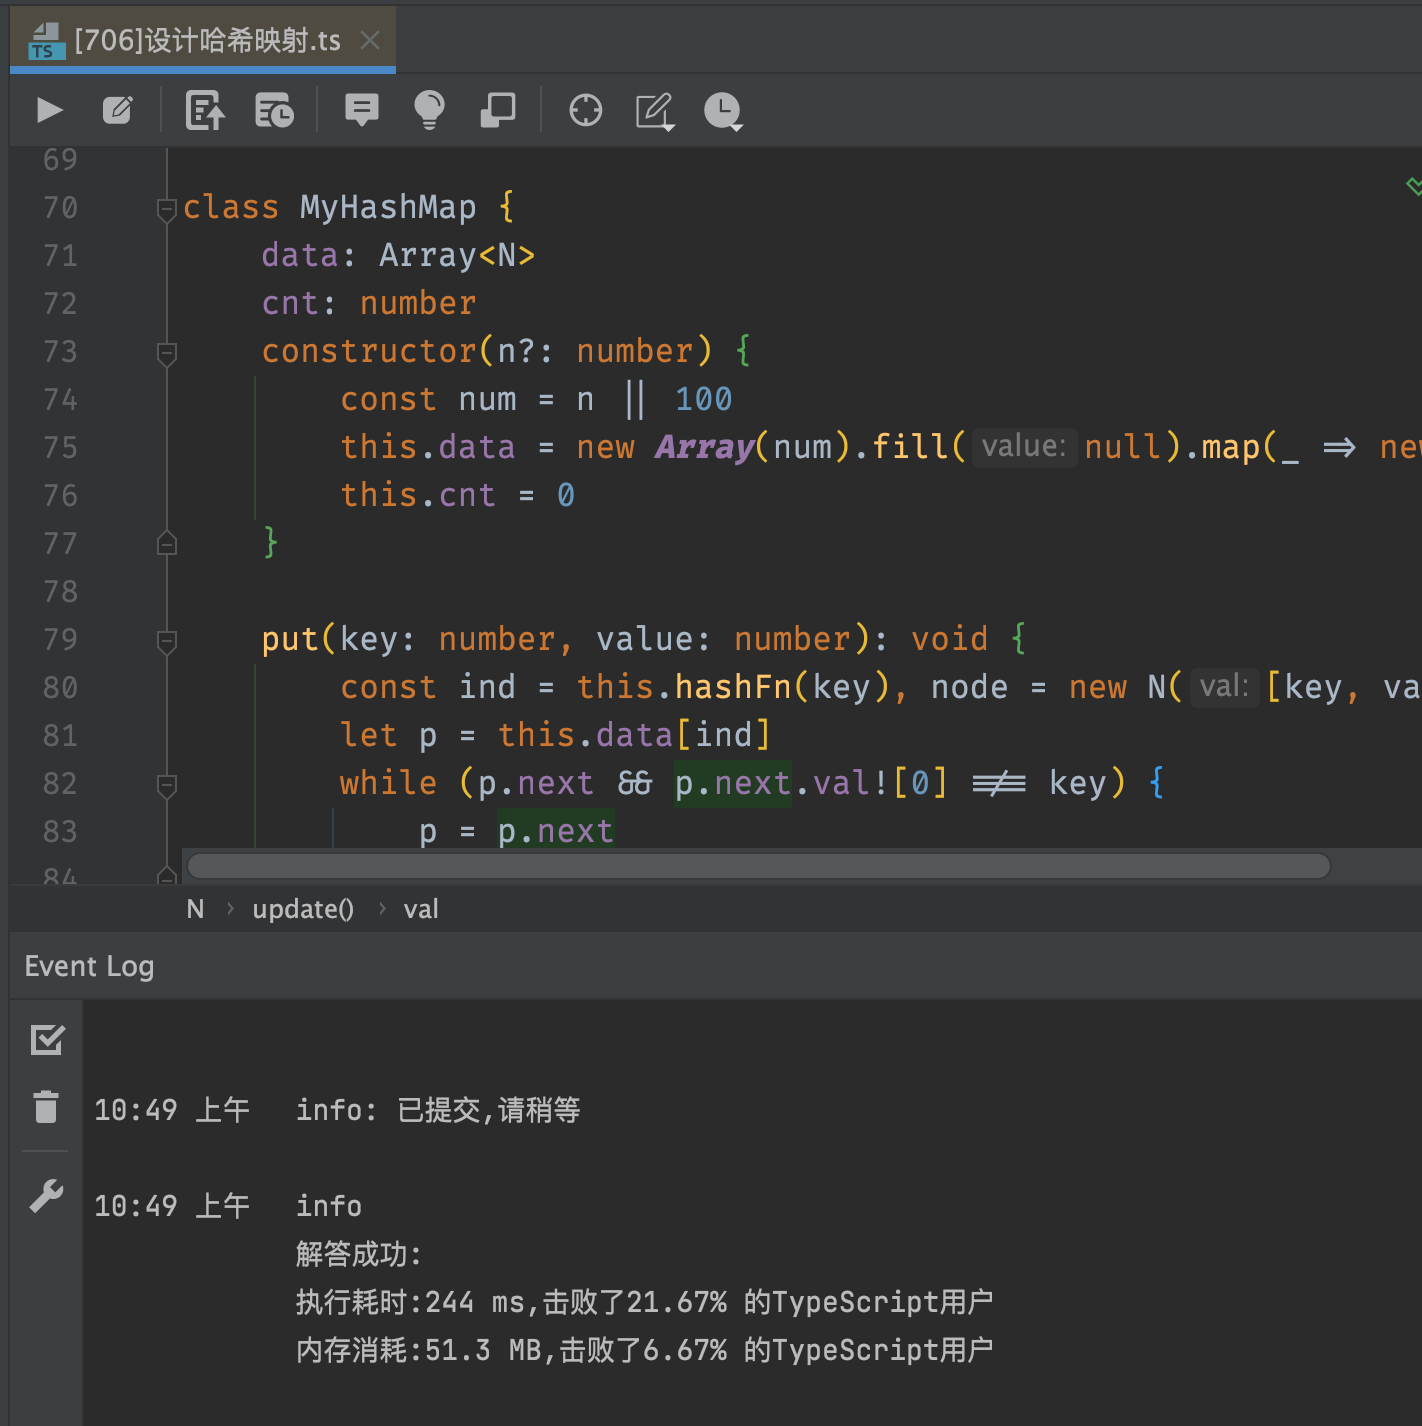Select the [706]设计哈希映射.ts tab
Screen dimensions: 1422x1426
(x=203, y=40)
